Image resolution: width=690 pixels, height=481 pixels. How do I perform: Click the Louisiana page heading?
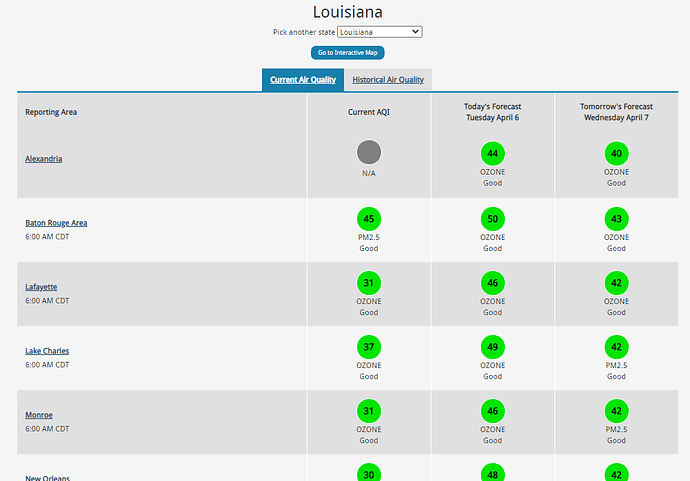348,12
